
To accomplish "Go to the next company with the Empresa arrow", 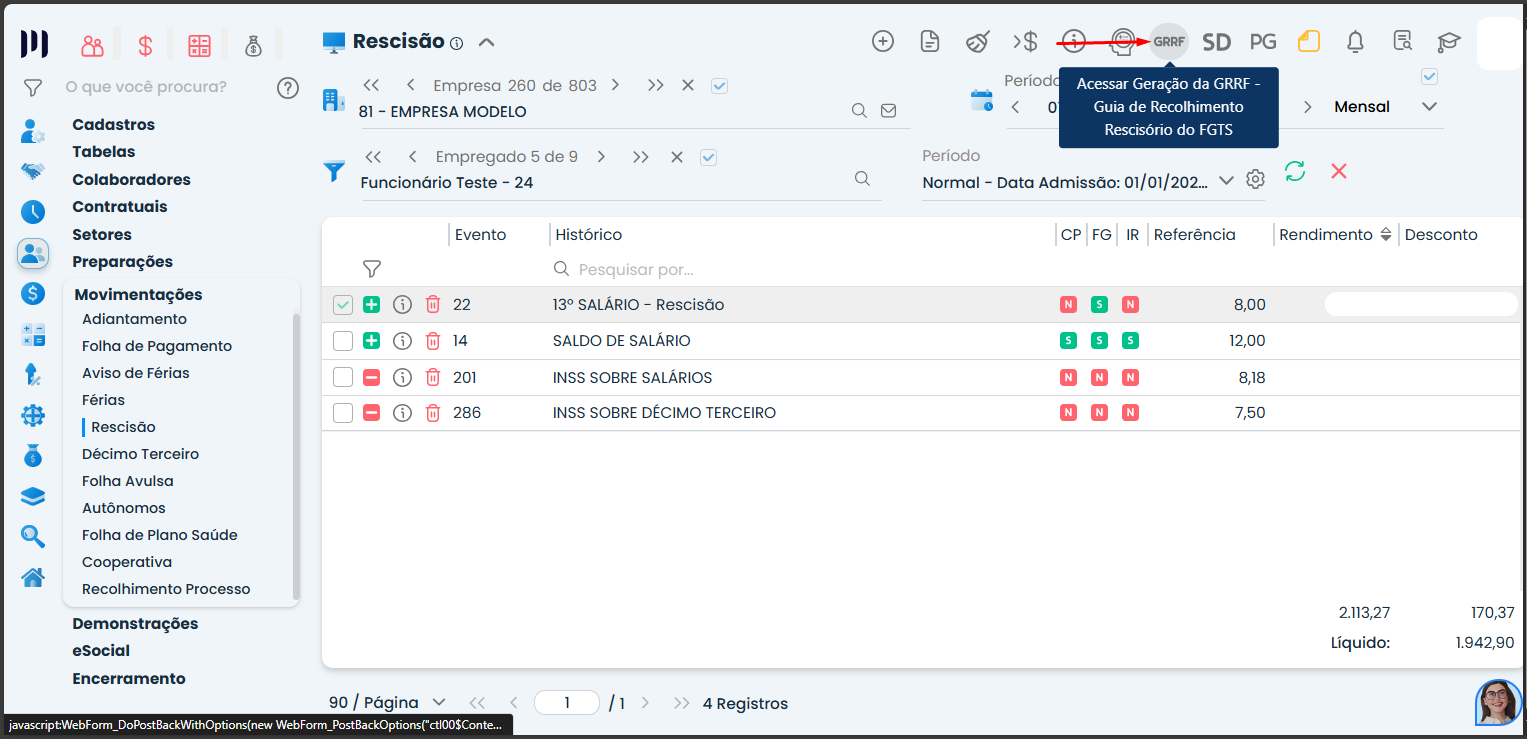I will click(615, 86).
